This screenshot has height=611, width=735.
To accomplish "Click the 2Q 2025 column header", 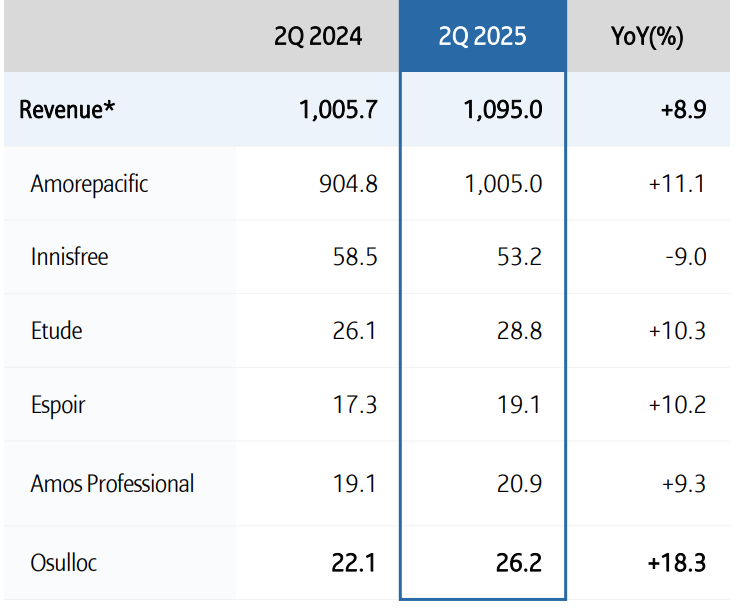I will click(x=482, y=39).
